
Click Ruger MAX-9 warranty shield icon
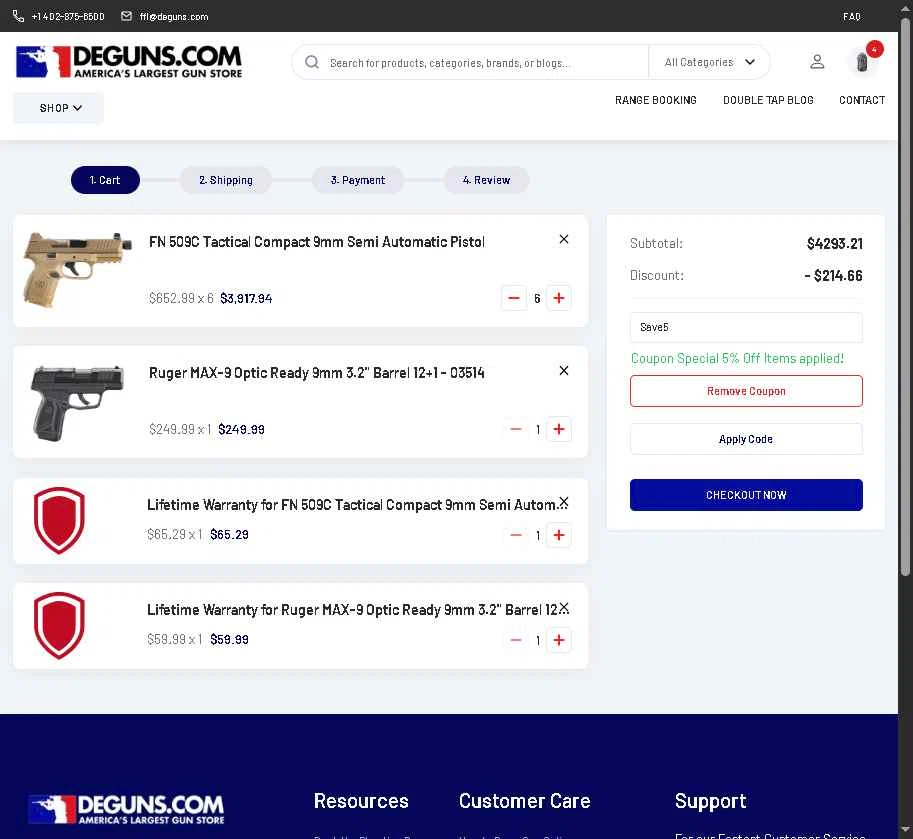click(59, 626)
